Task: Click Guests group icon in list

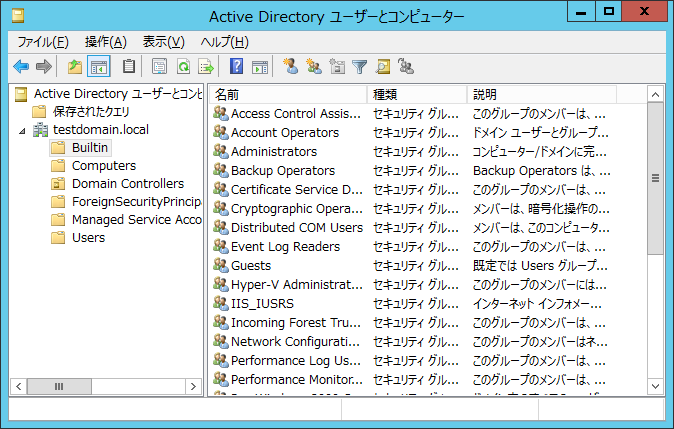Action: tap(221, 265)
